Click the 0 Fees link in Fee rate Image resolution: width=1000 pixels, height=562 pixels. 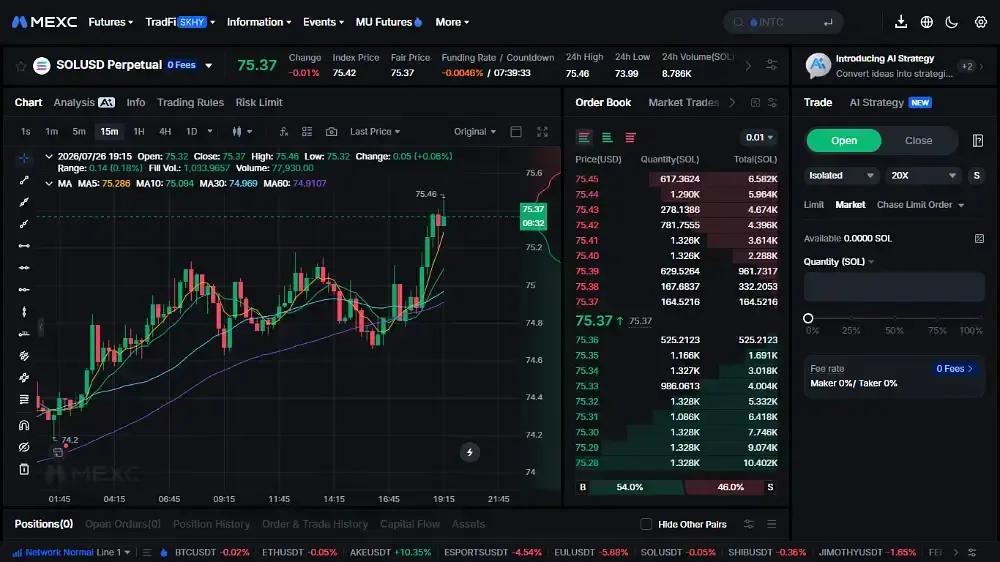pos(955,369)
